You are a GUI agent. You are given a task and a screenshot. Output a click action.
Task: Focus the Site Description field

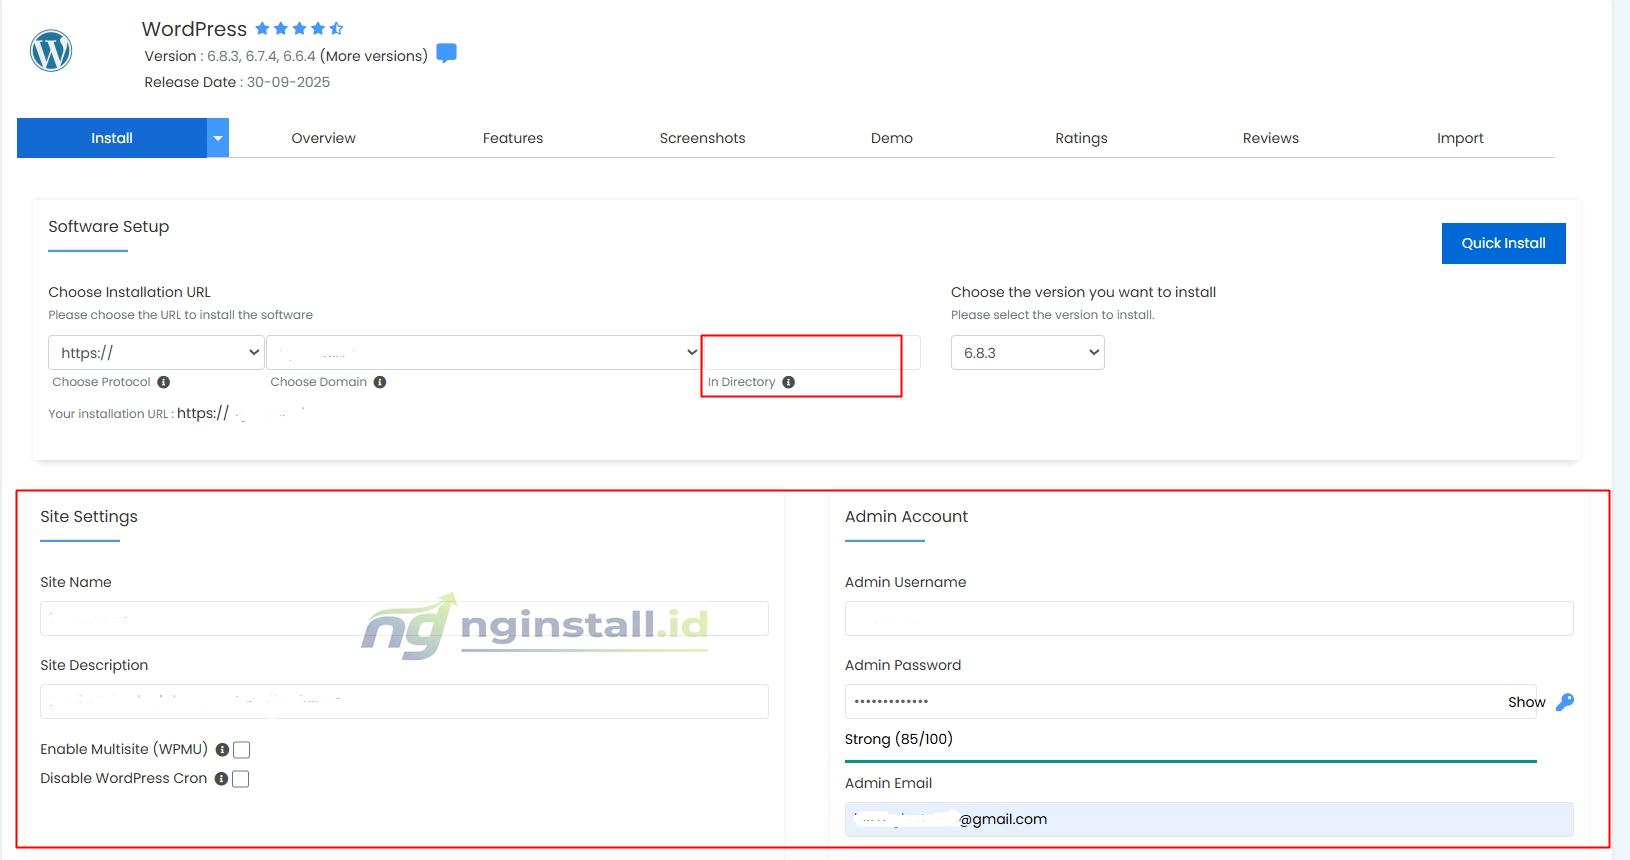point(404,701)
